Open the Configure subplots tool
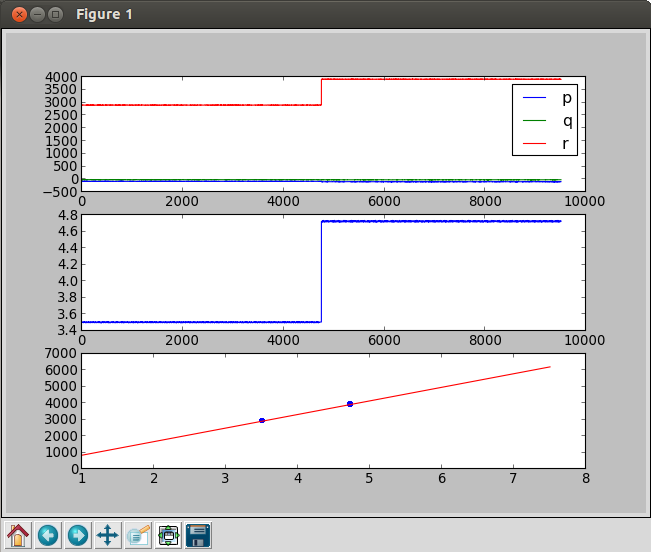651x552 pixels. pos(168,535)
